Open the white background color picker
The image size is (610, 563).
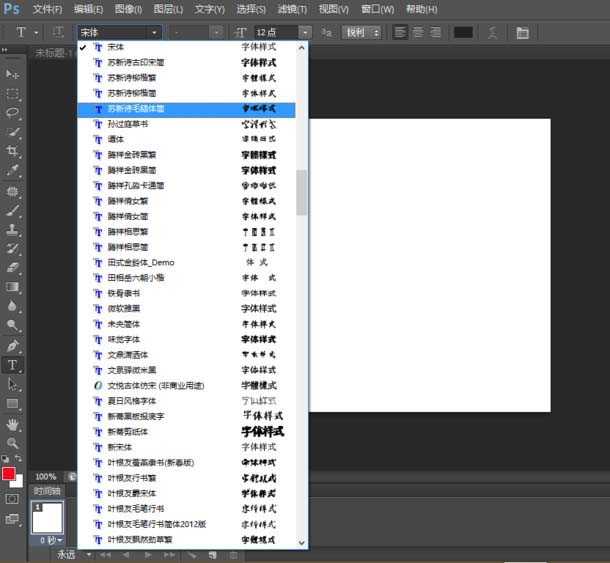pos(18,482)
